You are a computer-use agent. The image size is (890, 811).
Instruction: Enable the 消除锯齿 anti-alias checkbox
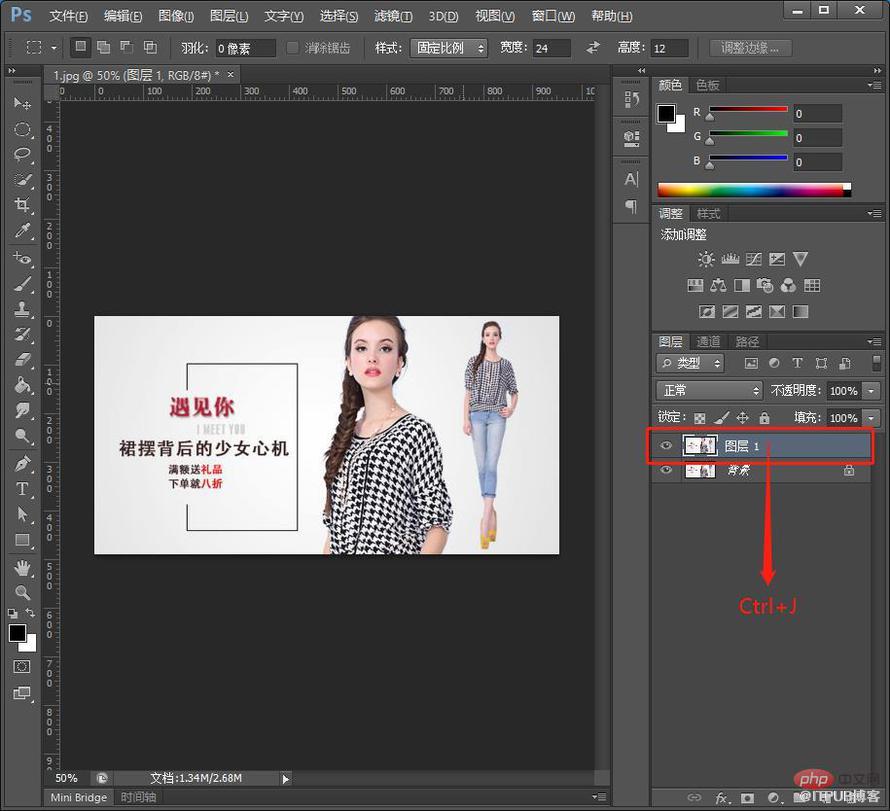292,48
